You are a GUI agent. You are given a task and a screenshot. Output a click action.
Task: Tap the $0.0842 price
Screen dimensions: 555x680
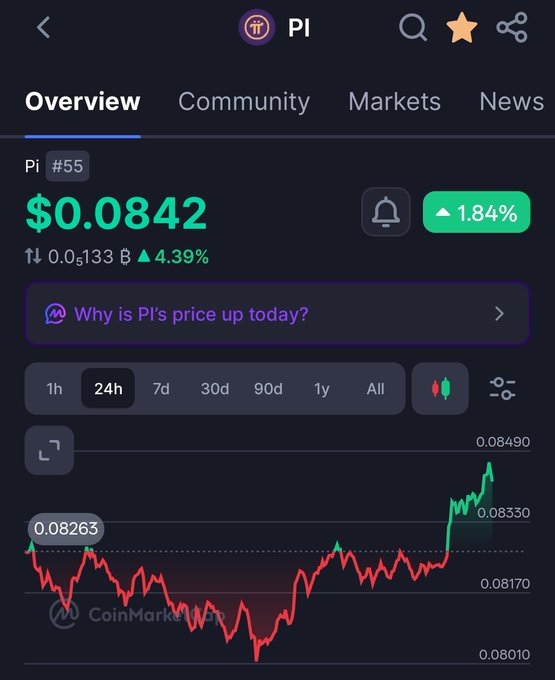click(x=116, y=212)
